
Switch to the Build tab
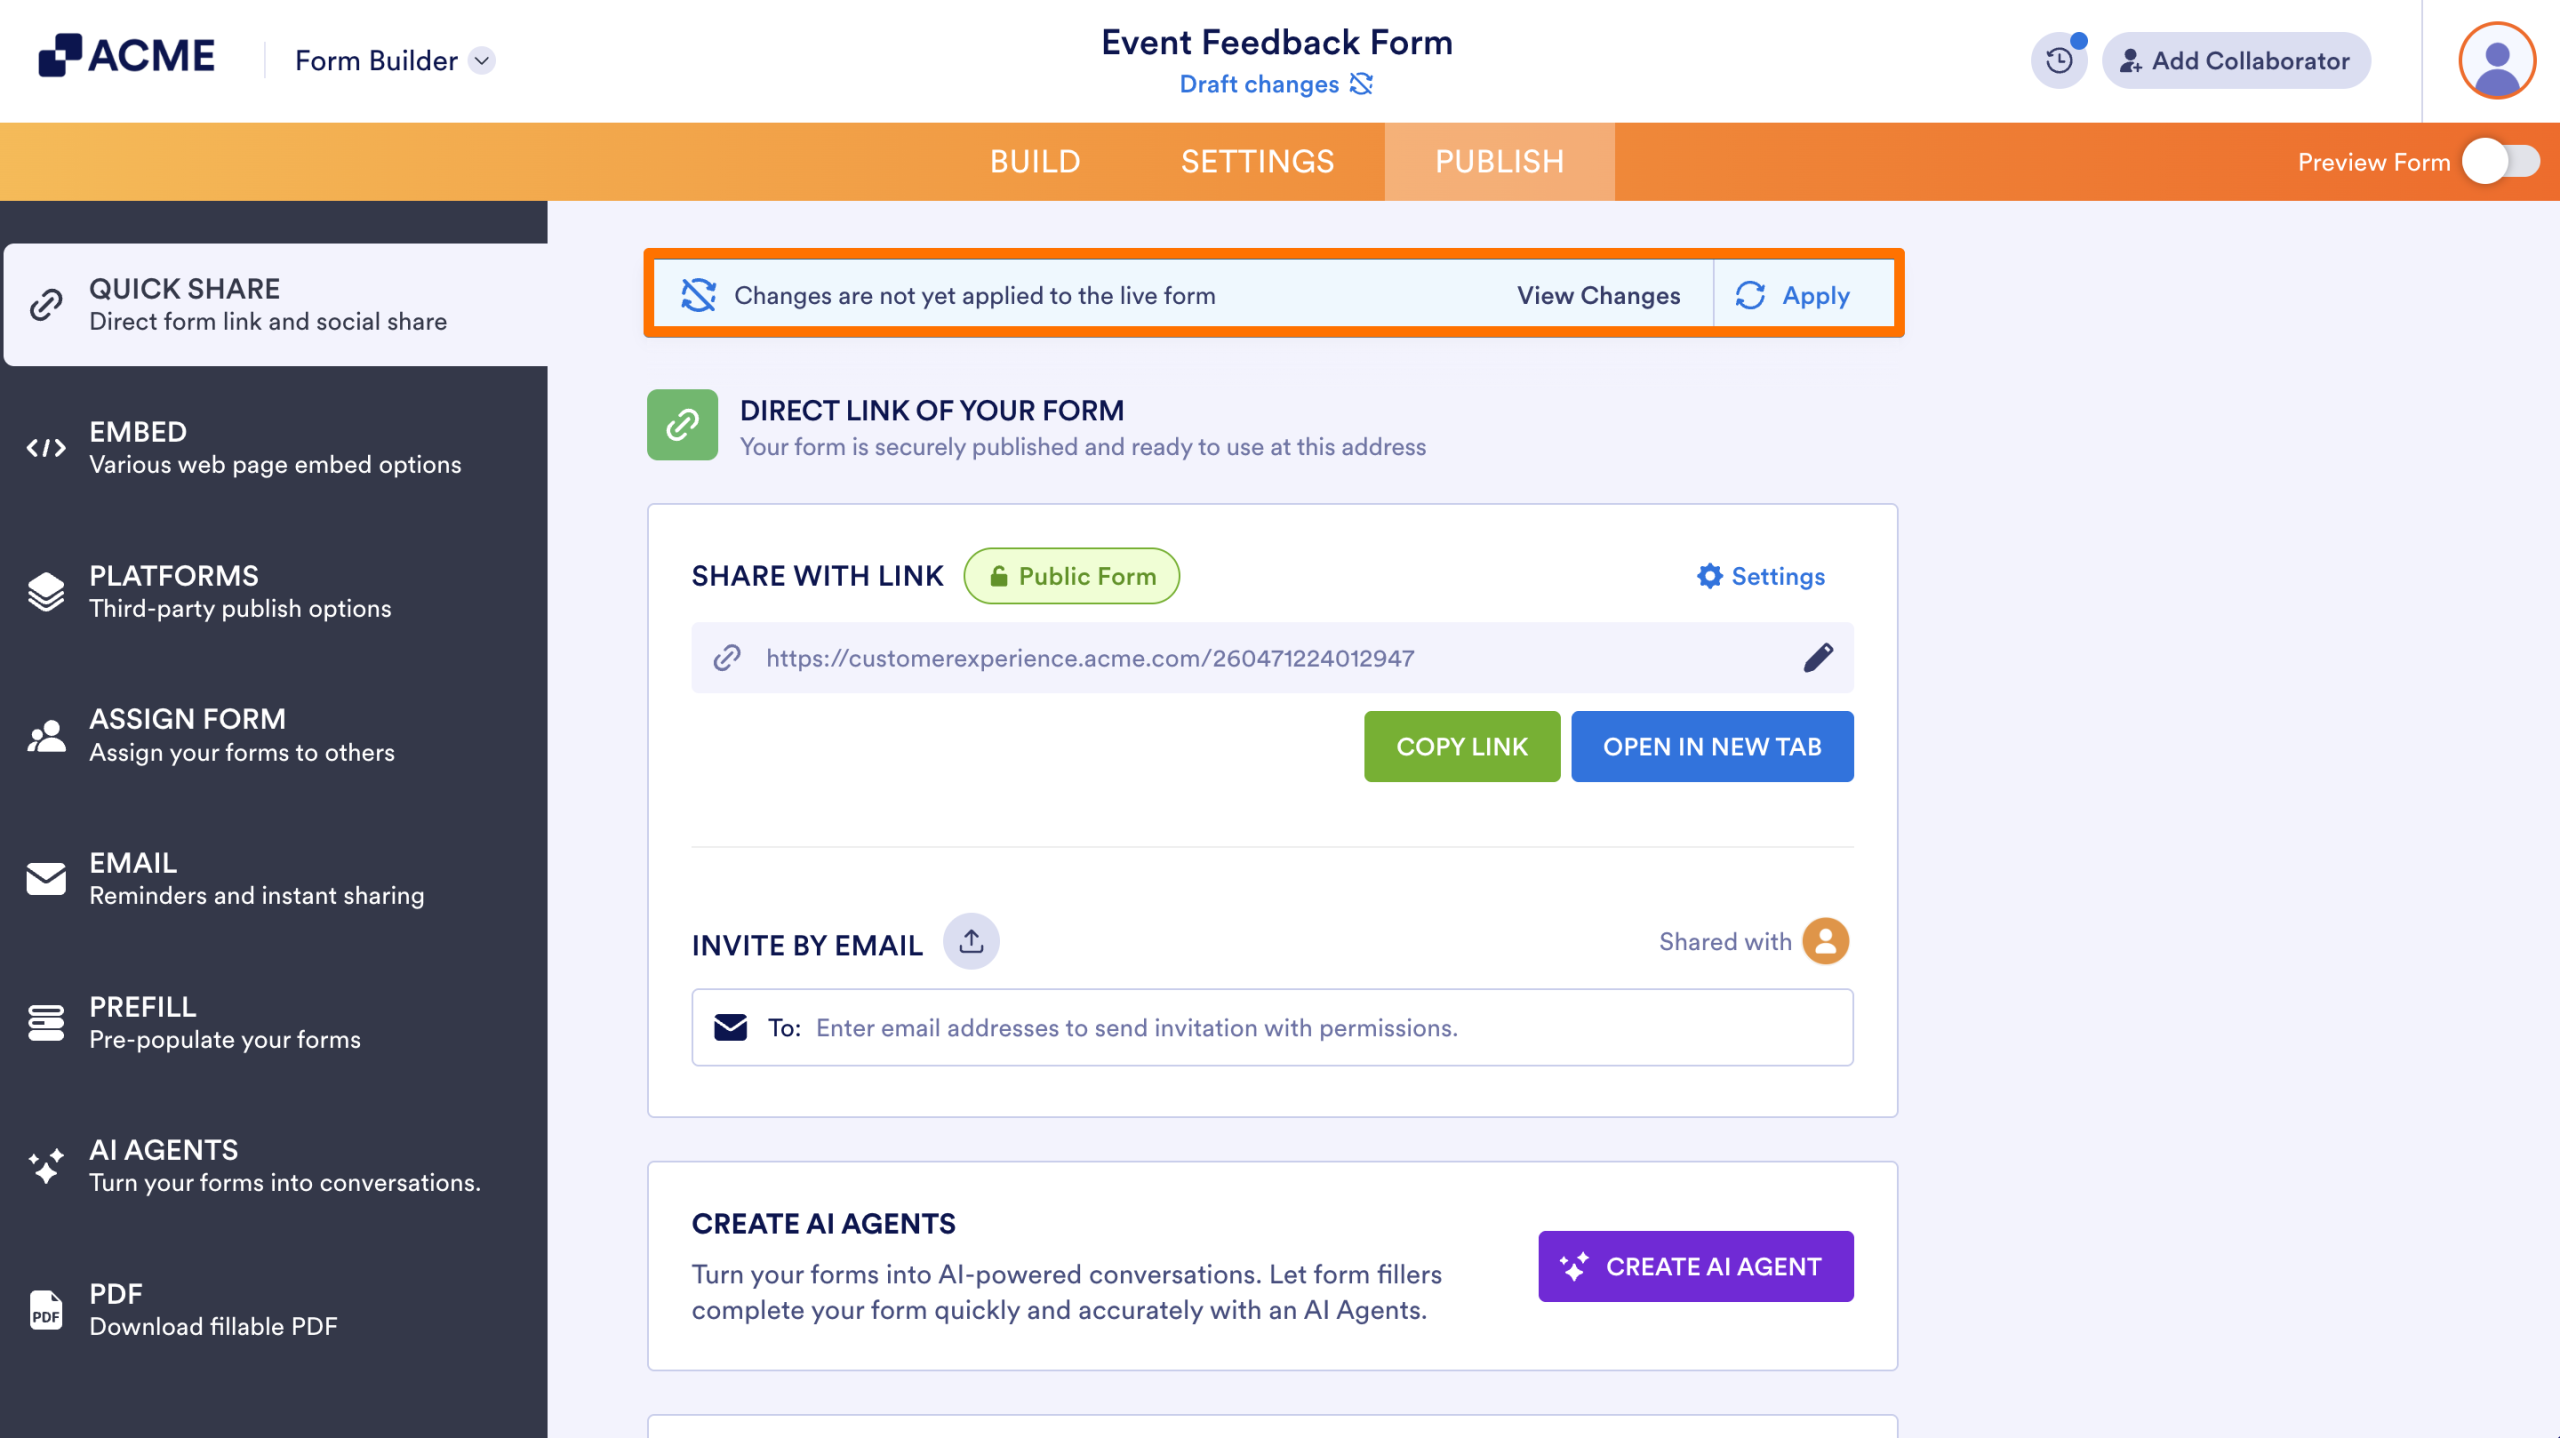[1035, 161]
